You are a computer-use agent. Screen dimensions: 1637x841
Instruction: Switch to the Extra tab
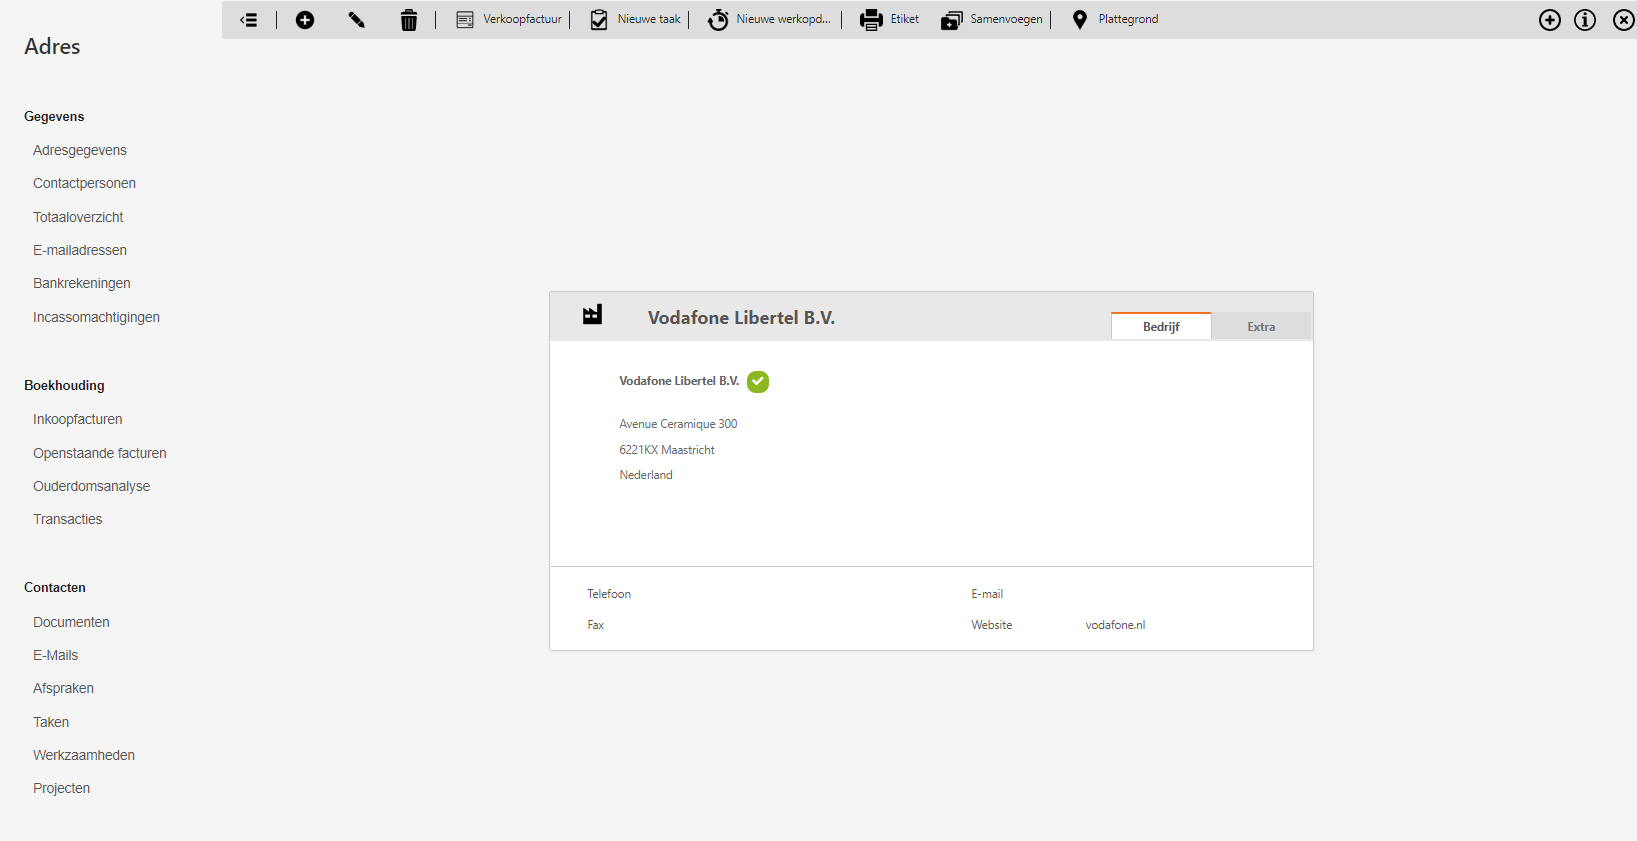(1261, 327)
